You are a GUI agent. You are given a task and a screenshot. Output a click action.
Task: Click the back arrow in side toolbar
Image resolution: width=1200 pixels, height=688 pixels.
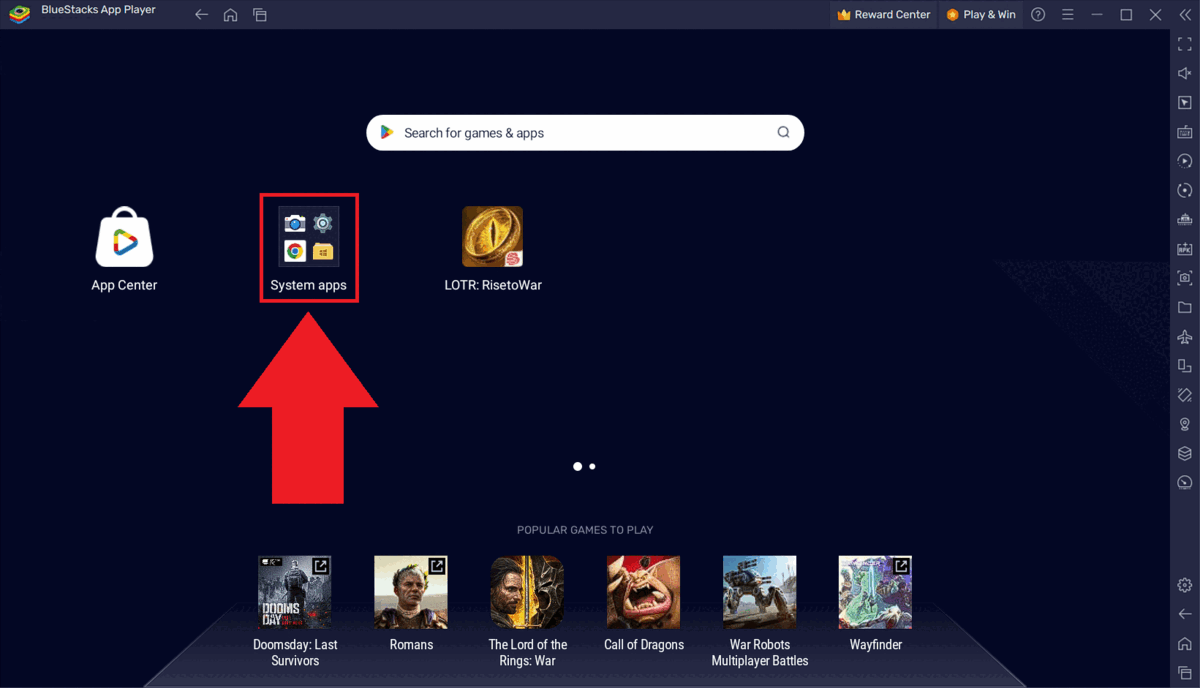click(1185, 614)
